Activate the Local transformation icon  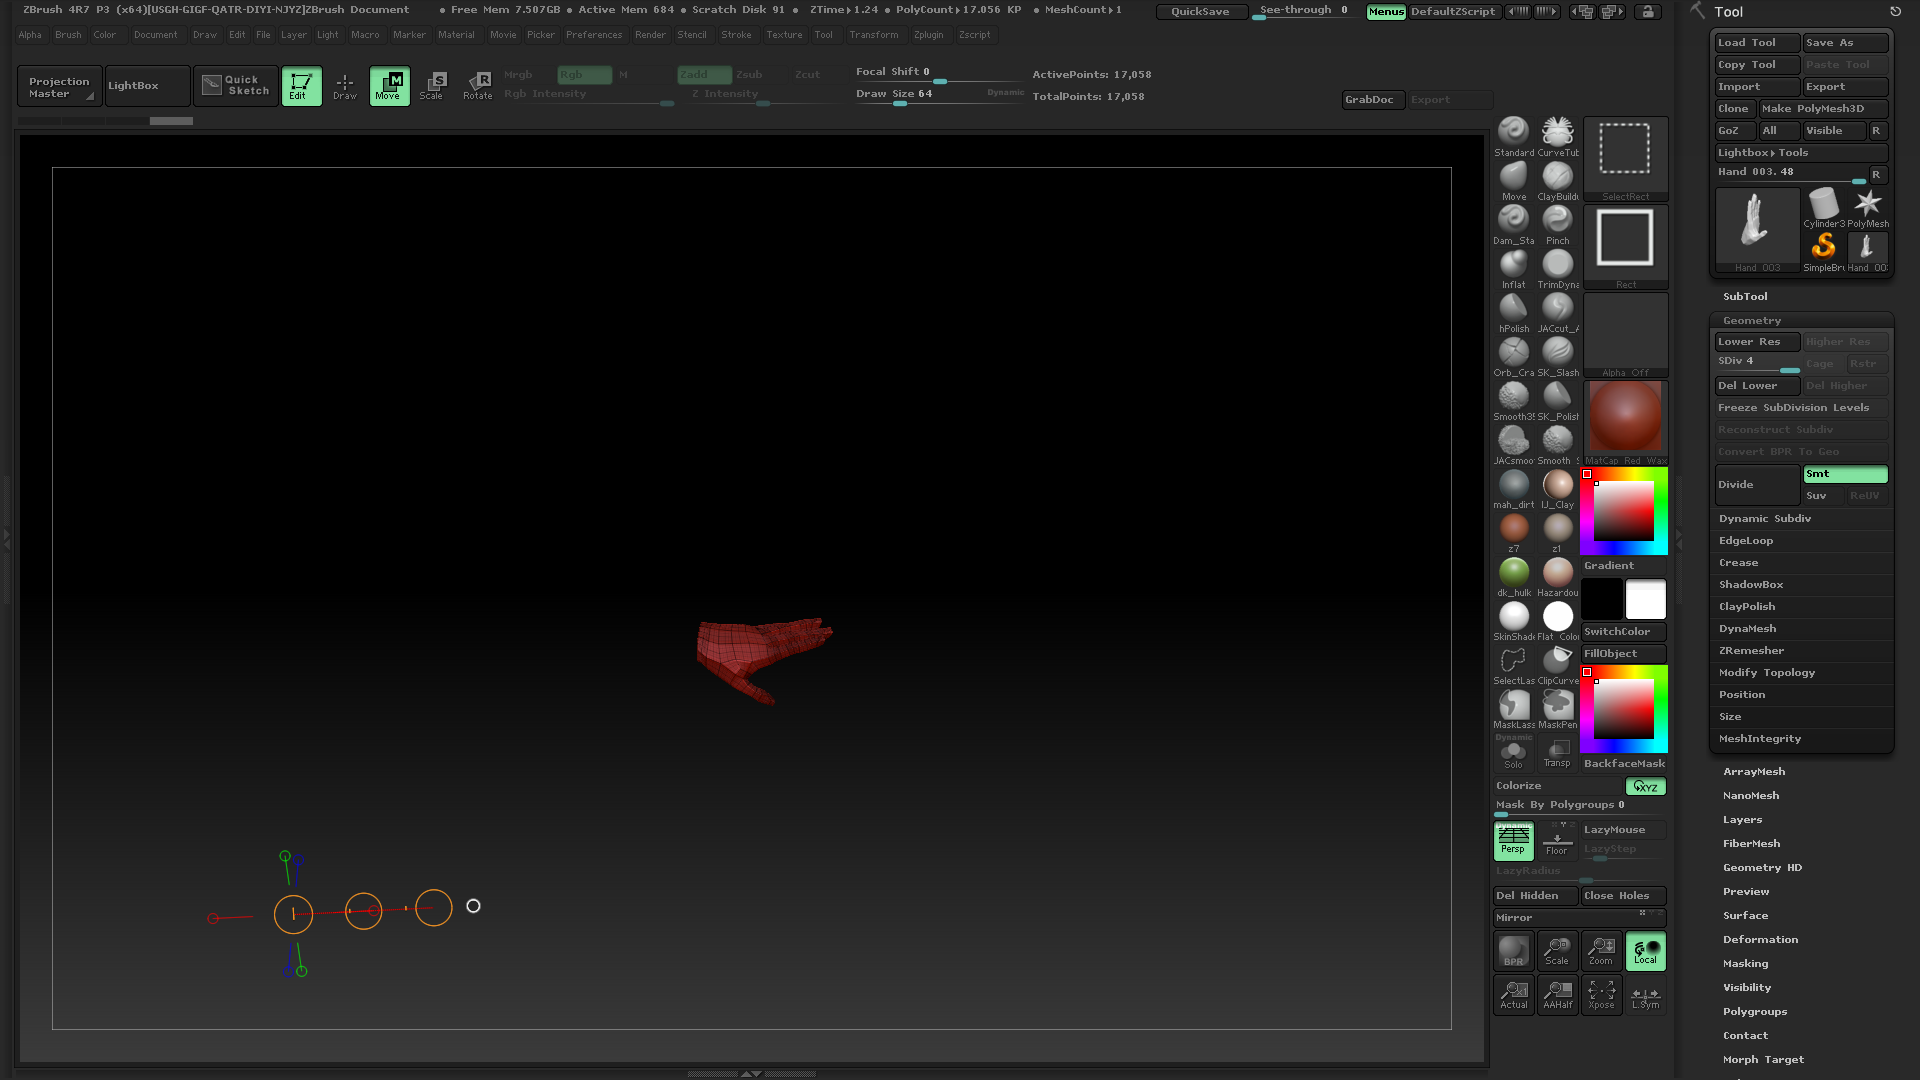pos(1645,951)
